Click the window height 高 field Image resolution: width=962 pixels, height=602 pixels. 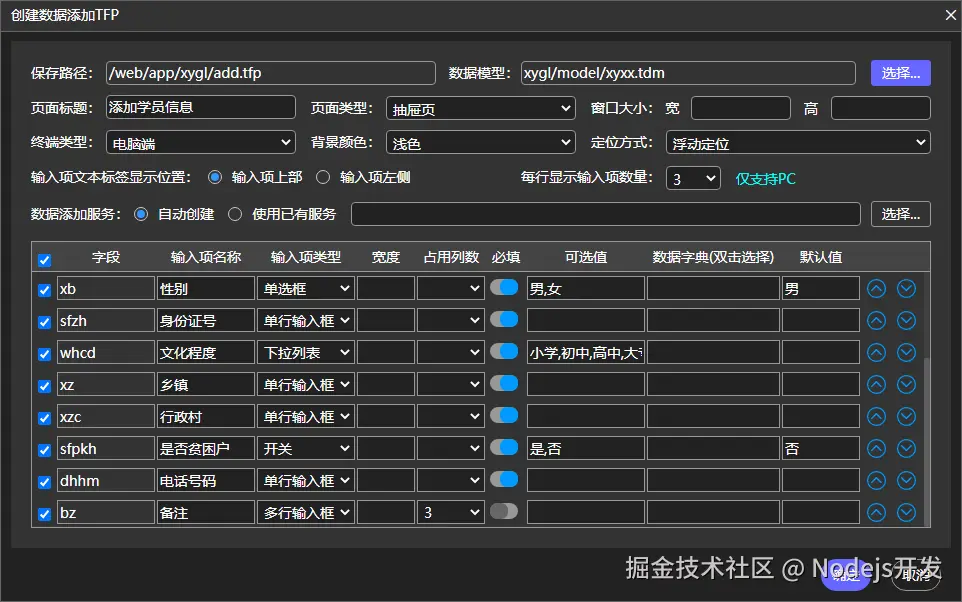880,108
